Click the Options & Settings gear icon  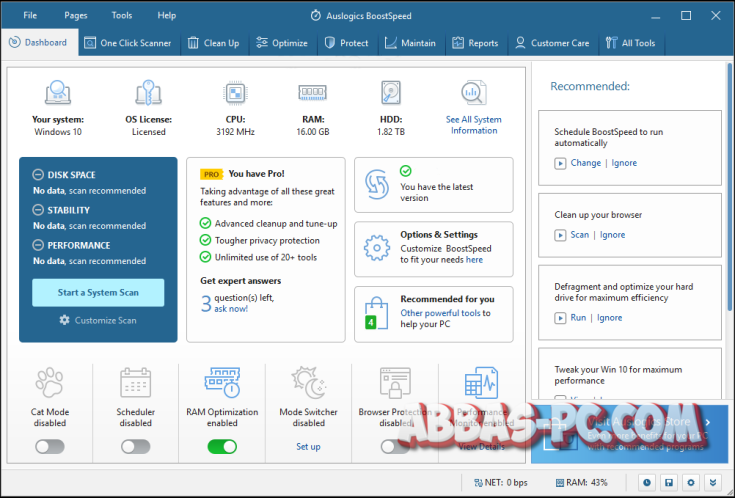(x=376, y=247)
